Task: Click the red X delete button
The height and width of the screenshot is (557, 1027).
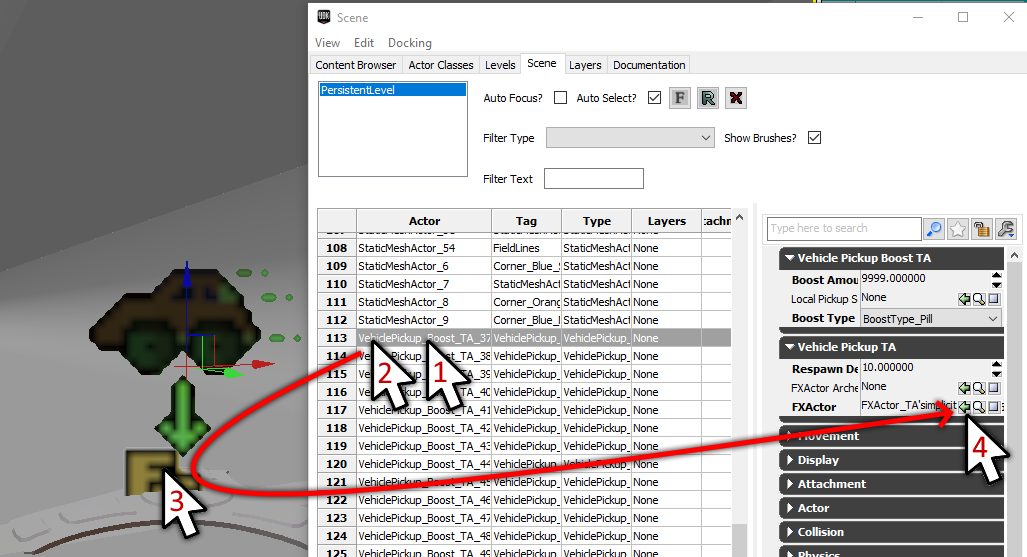Action: coord(736,98)
